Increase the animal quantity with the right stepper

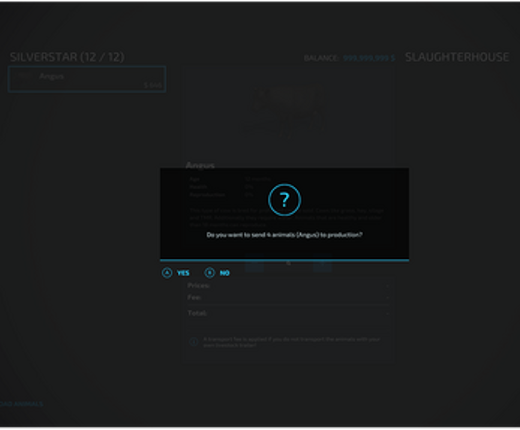tap(322, 263)
